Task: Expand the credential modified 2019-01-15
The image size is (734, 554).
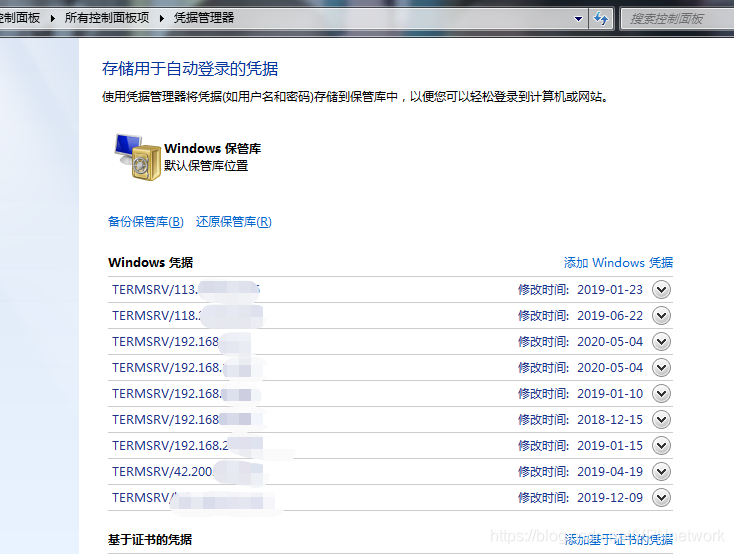Action: [661, 445]
